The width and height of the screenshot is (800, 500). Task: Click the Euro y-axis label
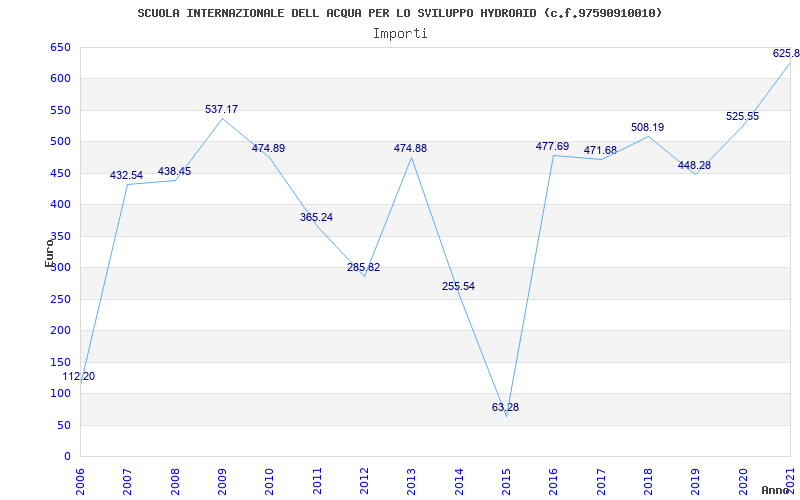tap(49, 253)
